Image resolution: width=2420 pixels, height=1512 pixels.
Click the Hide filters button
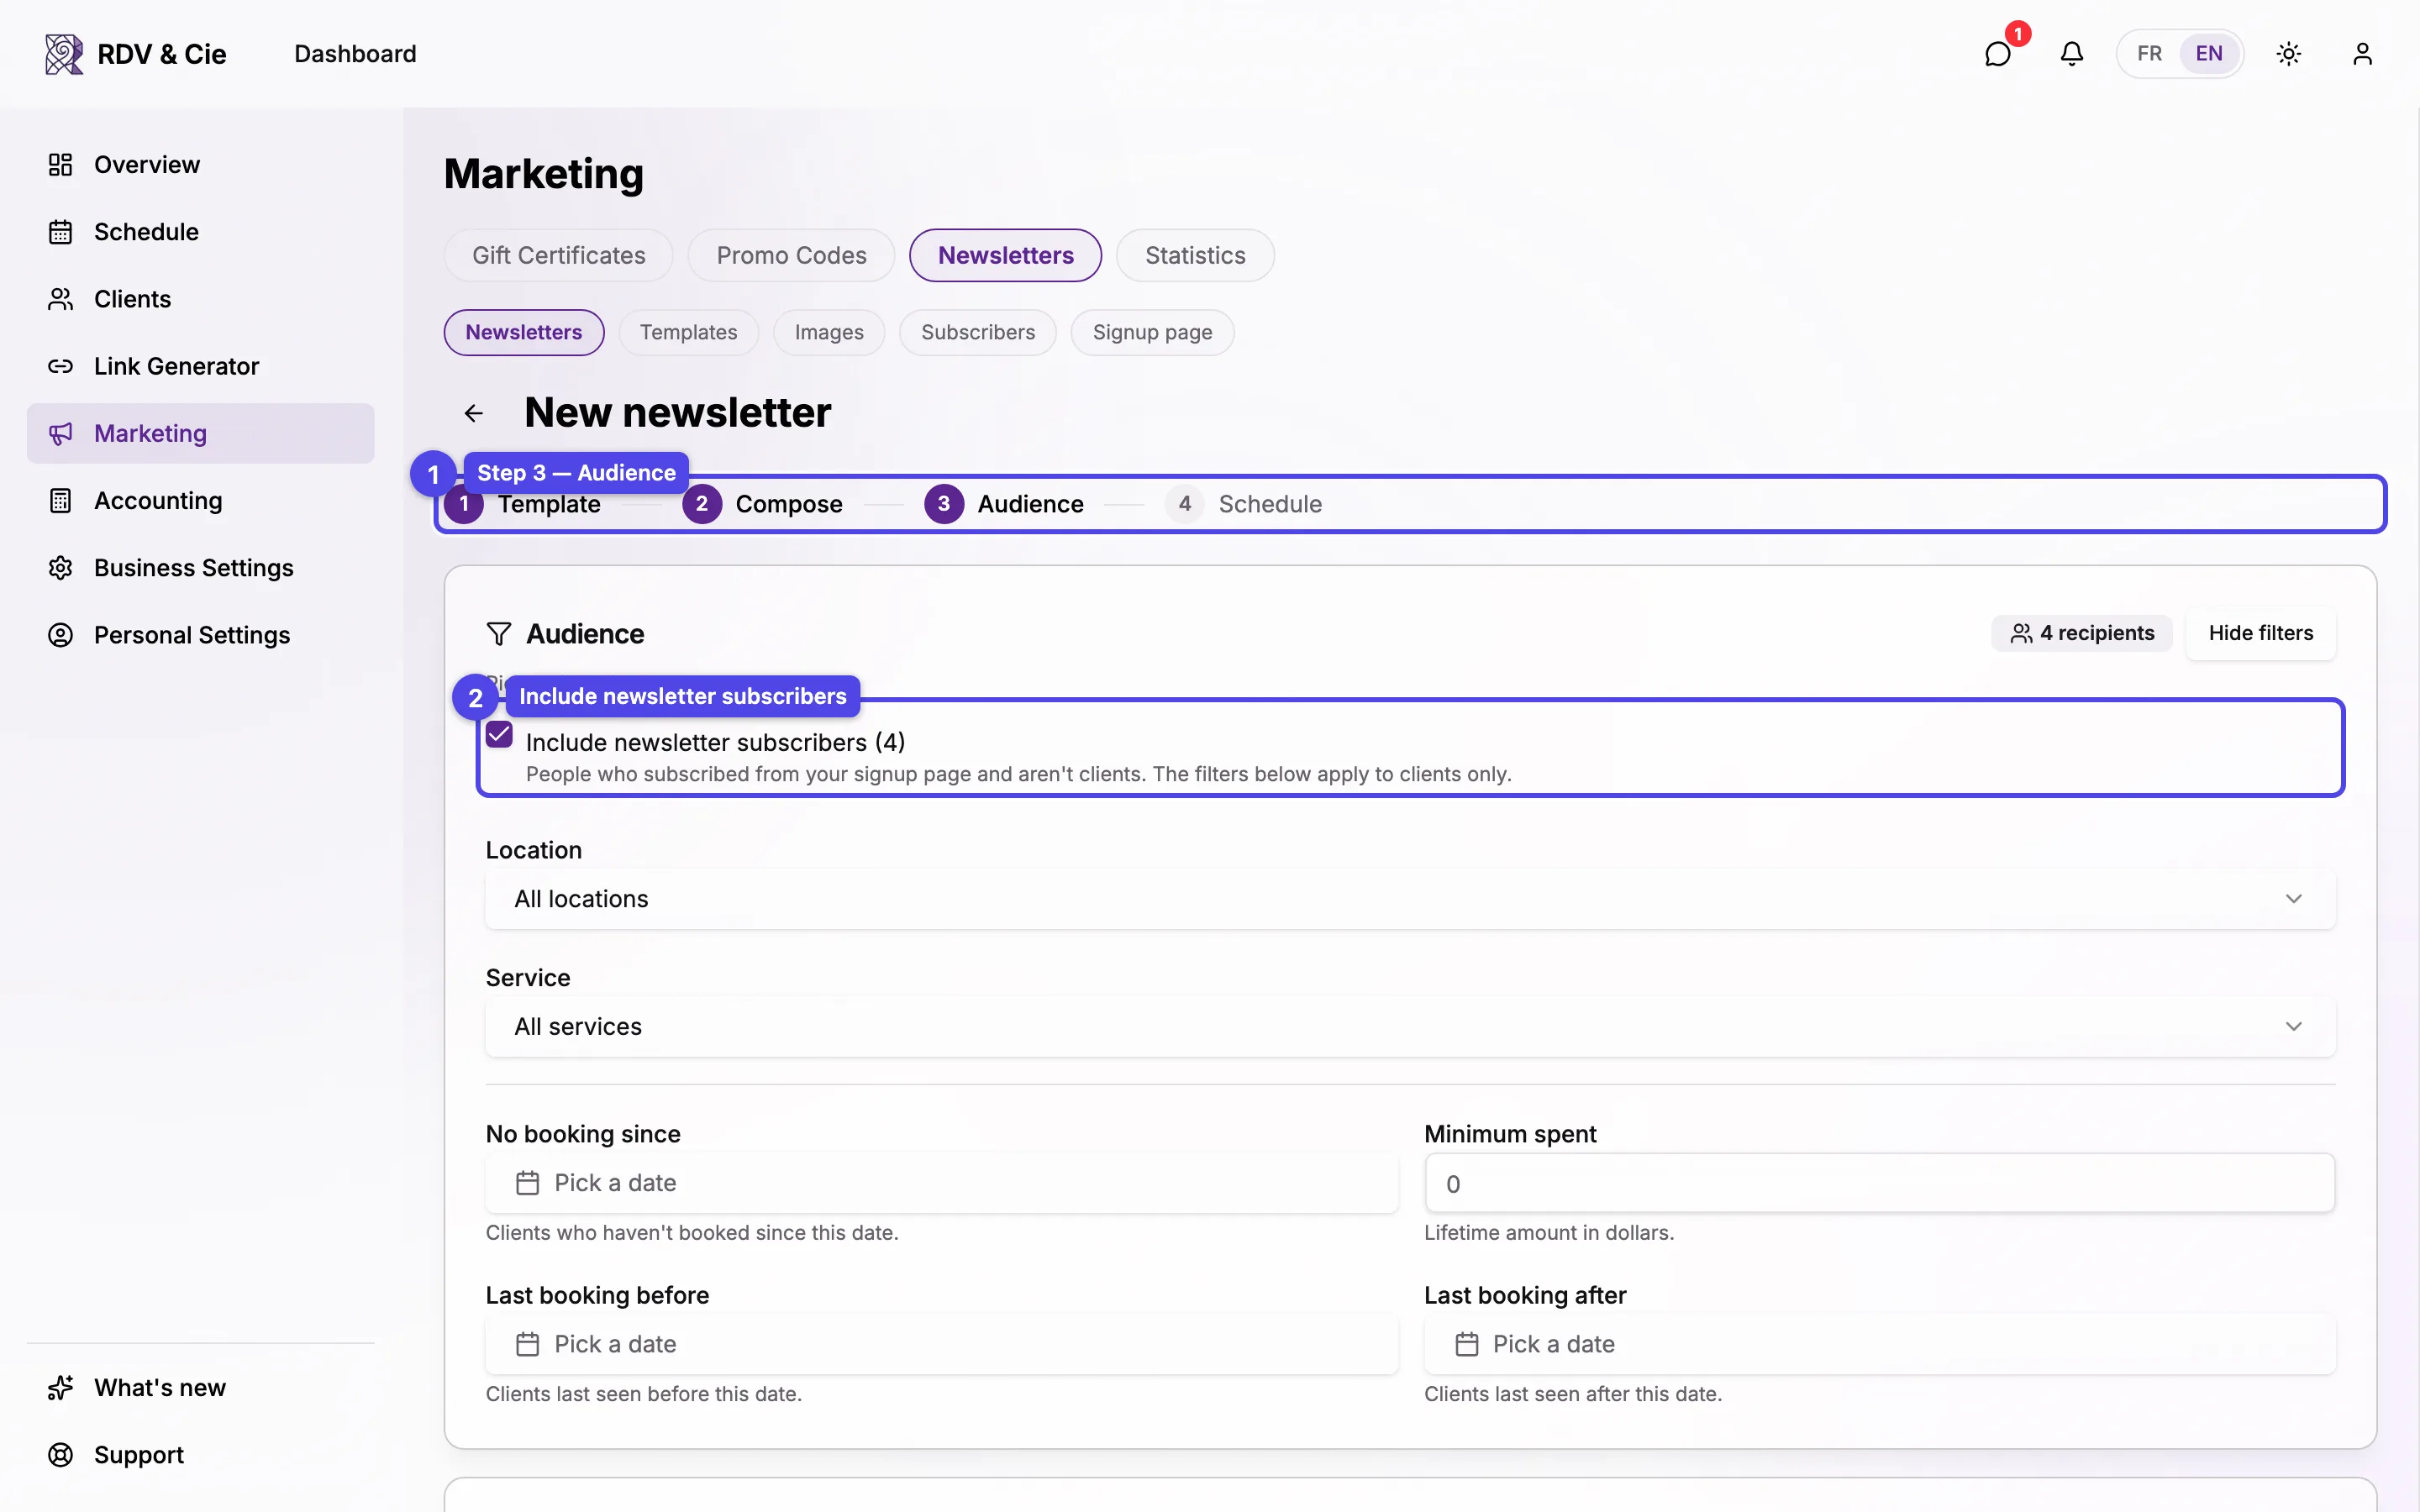pos(2260,633)
